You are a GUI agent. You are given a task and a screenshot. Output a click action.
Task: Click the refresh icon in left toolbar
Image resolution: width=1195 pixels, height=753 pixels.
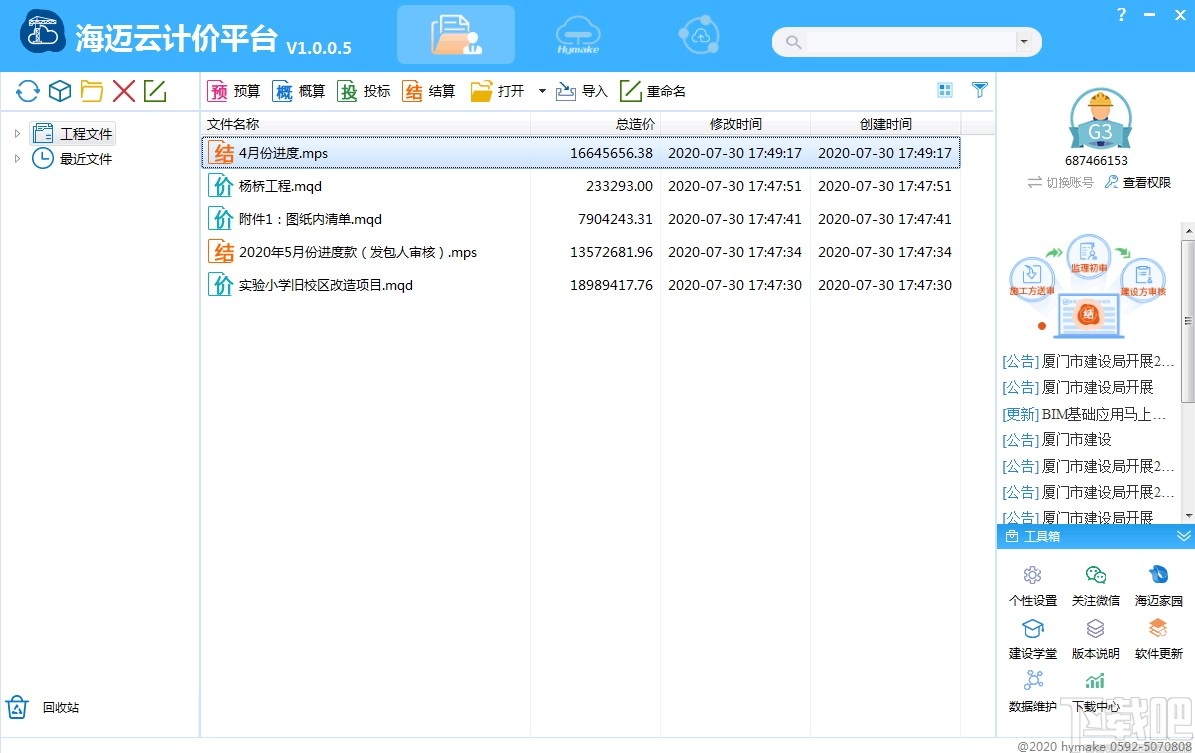coord(27,91)
